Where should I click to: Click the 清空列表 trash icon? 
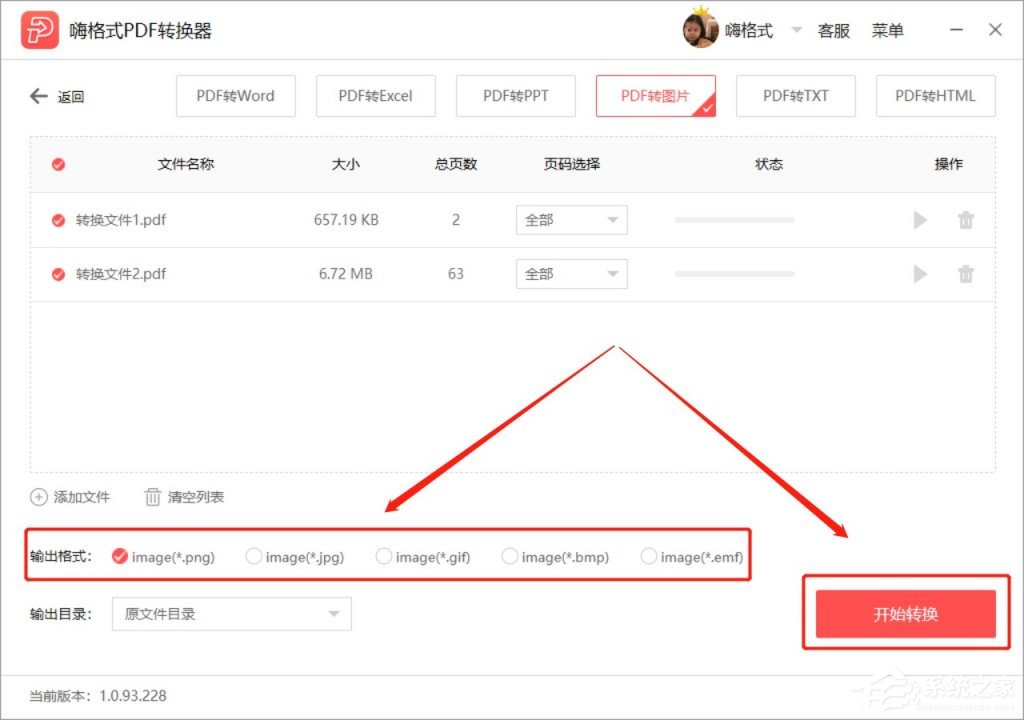click(x=152, y=497)
